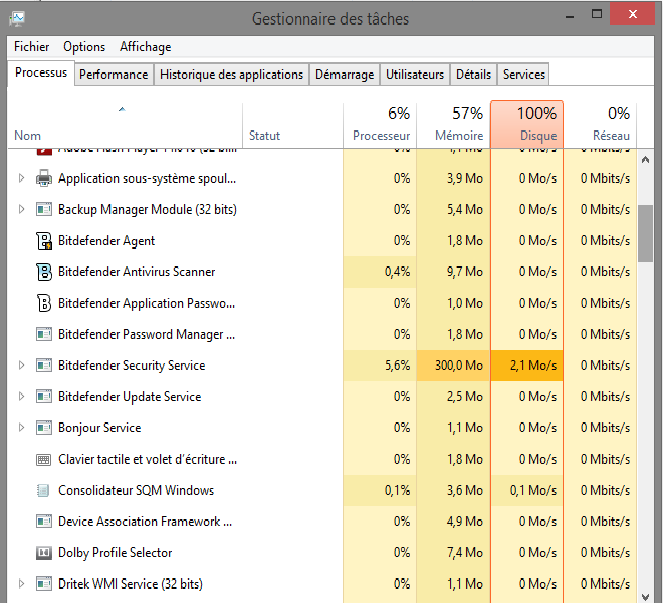Sort by Processeur 6% column header
663x603 pixels.
pyautogui.click(x=380, y=125)
